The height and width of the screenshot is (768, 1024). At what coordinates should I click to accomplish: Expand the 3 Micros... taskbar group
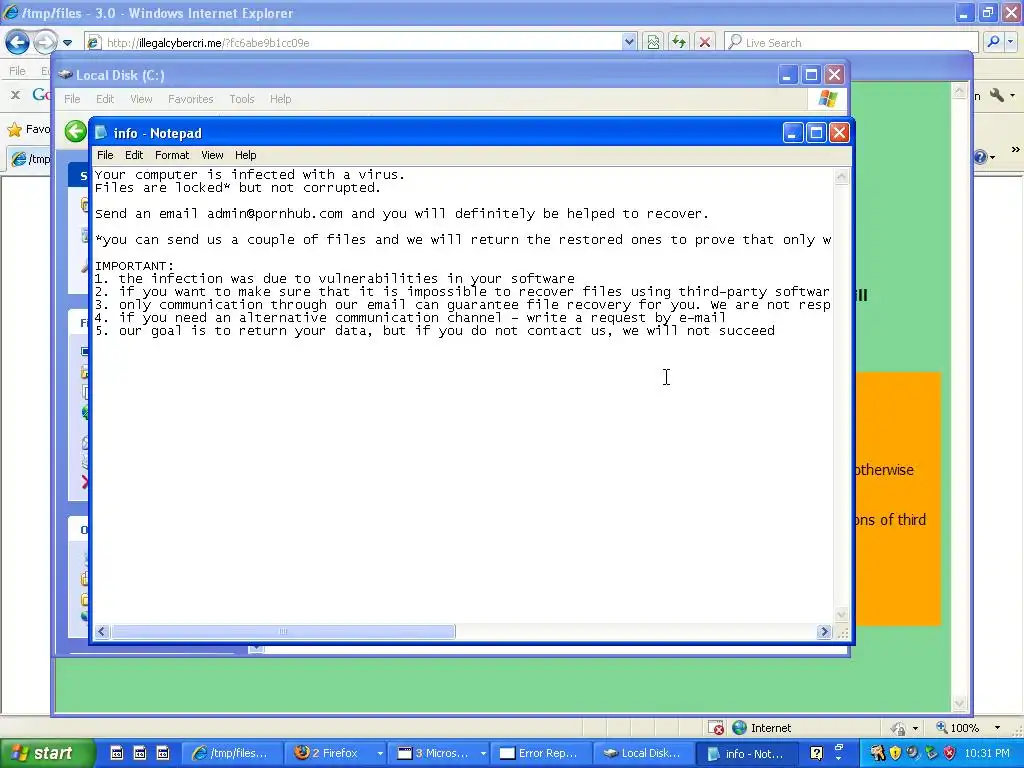coord(439,753)
